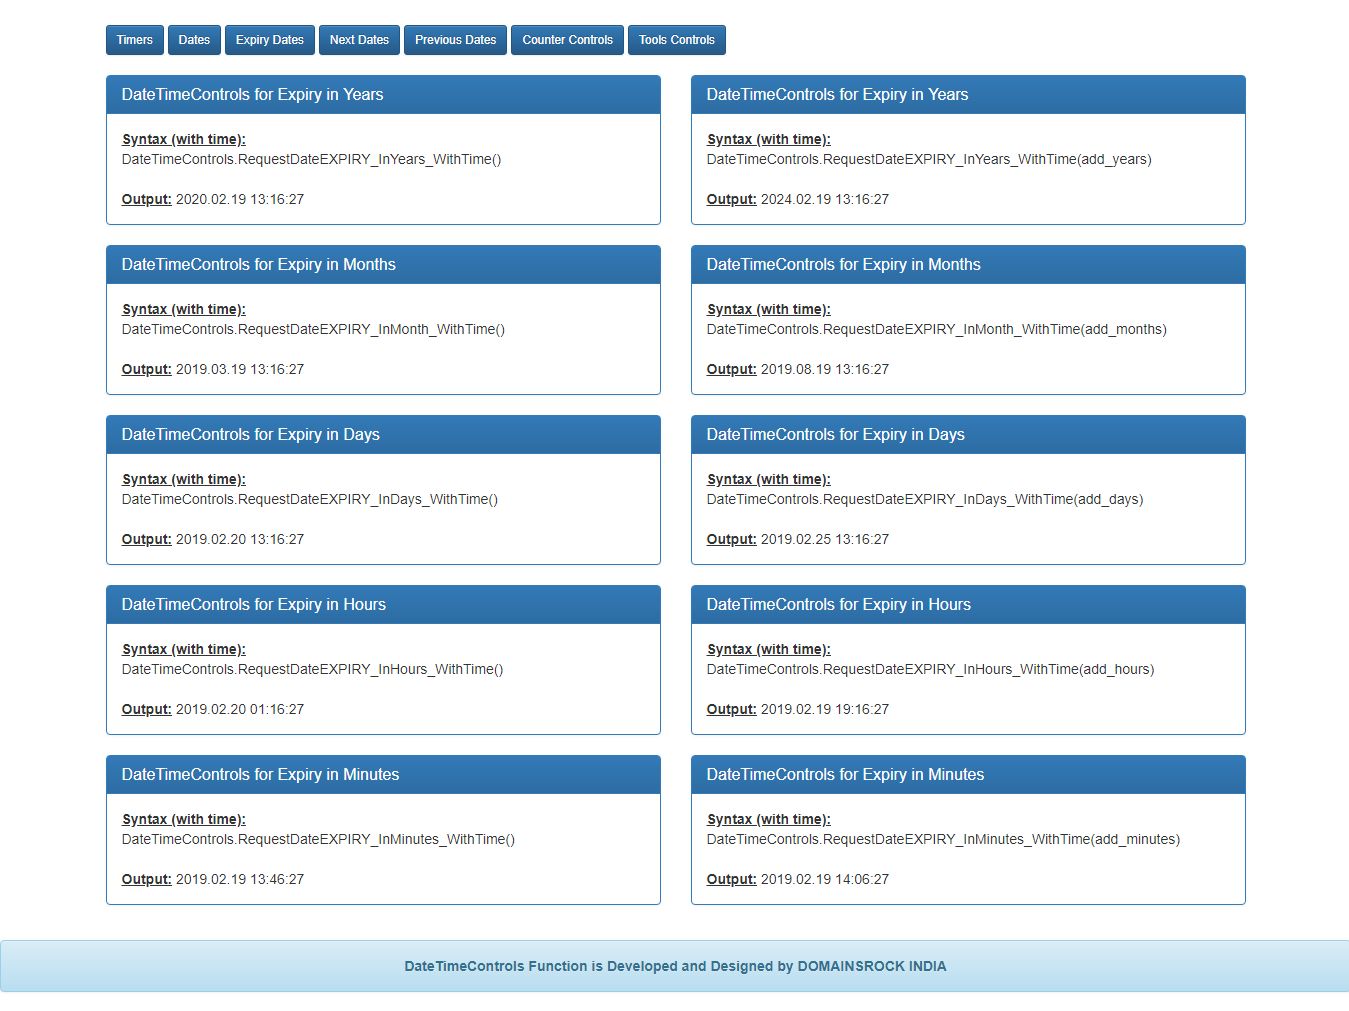Click output value 2024.02.19 13:16:27
This screenshot has height=1011, width=1349.
click(x=825, y=199)
